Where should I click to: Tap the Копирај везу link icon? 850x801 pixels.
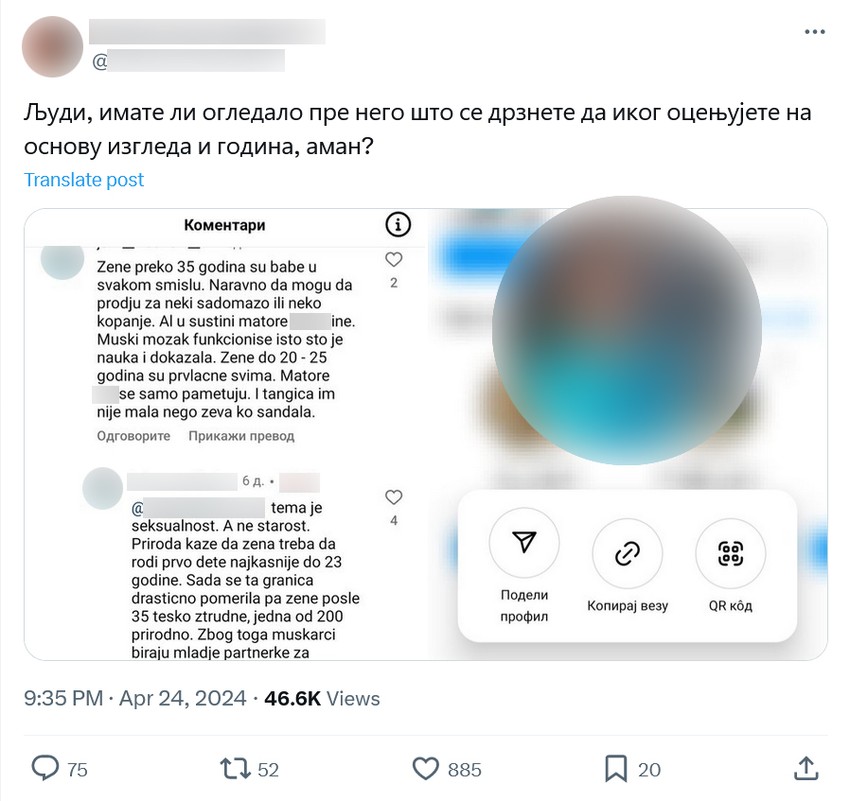point(627,553)
